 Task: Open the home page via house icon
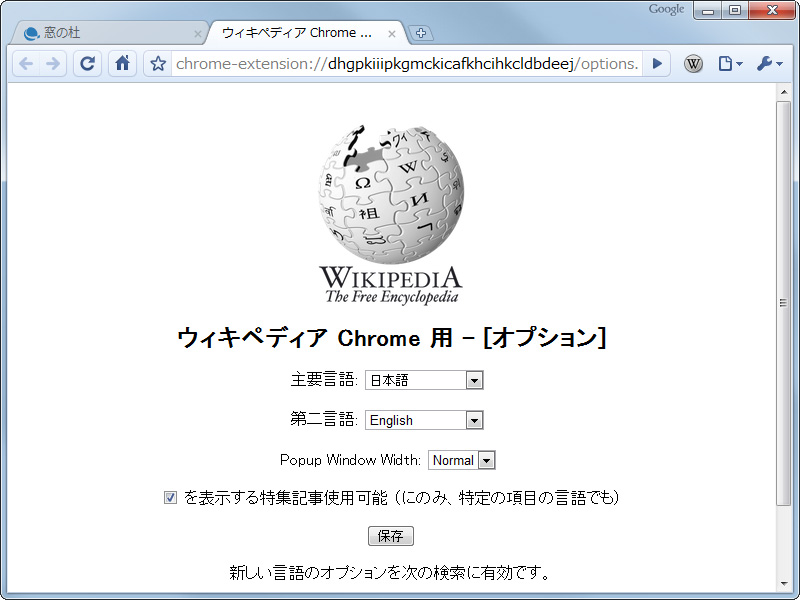tap(122, 64)
